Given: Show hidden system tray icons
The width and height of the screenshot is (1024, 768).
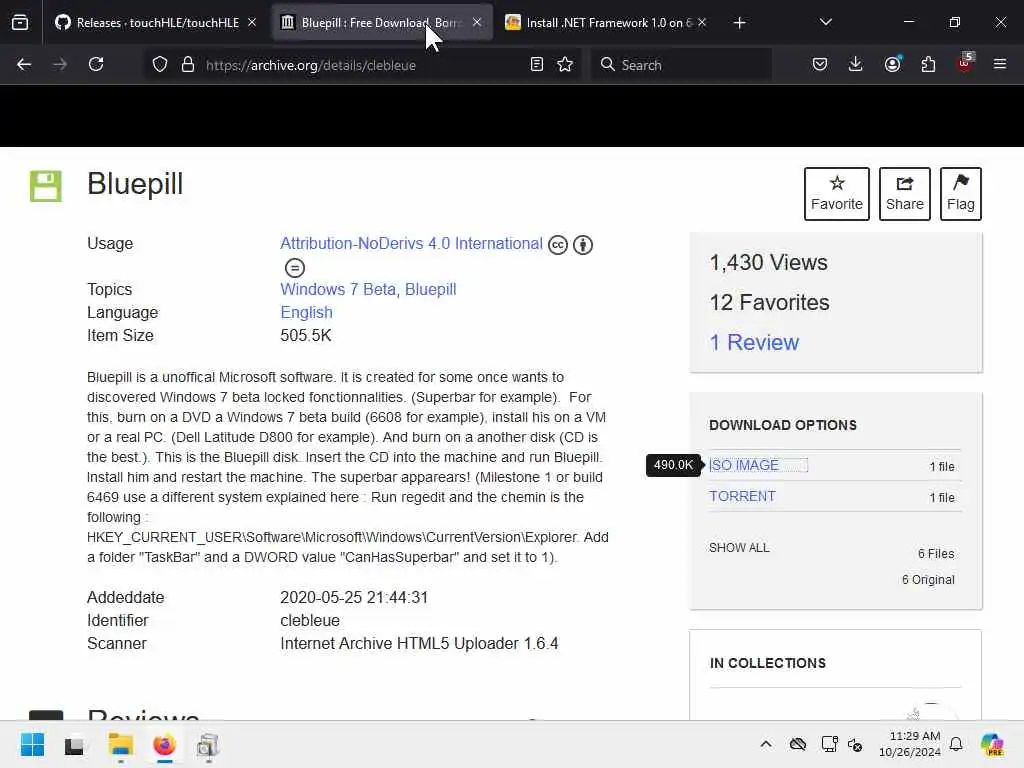Looking at the screenshot, I should 765,744.
